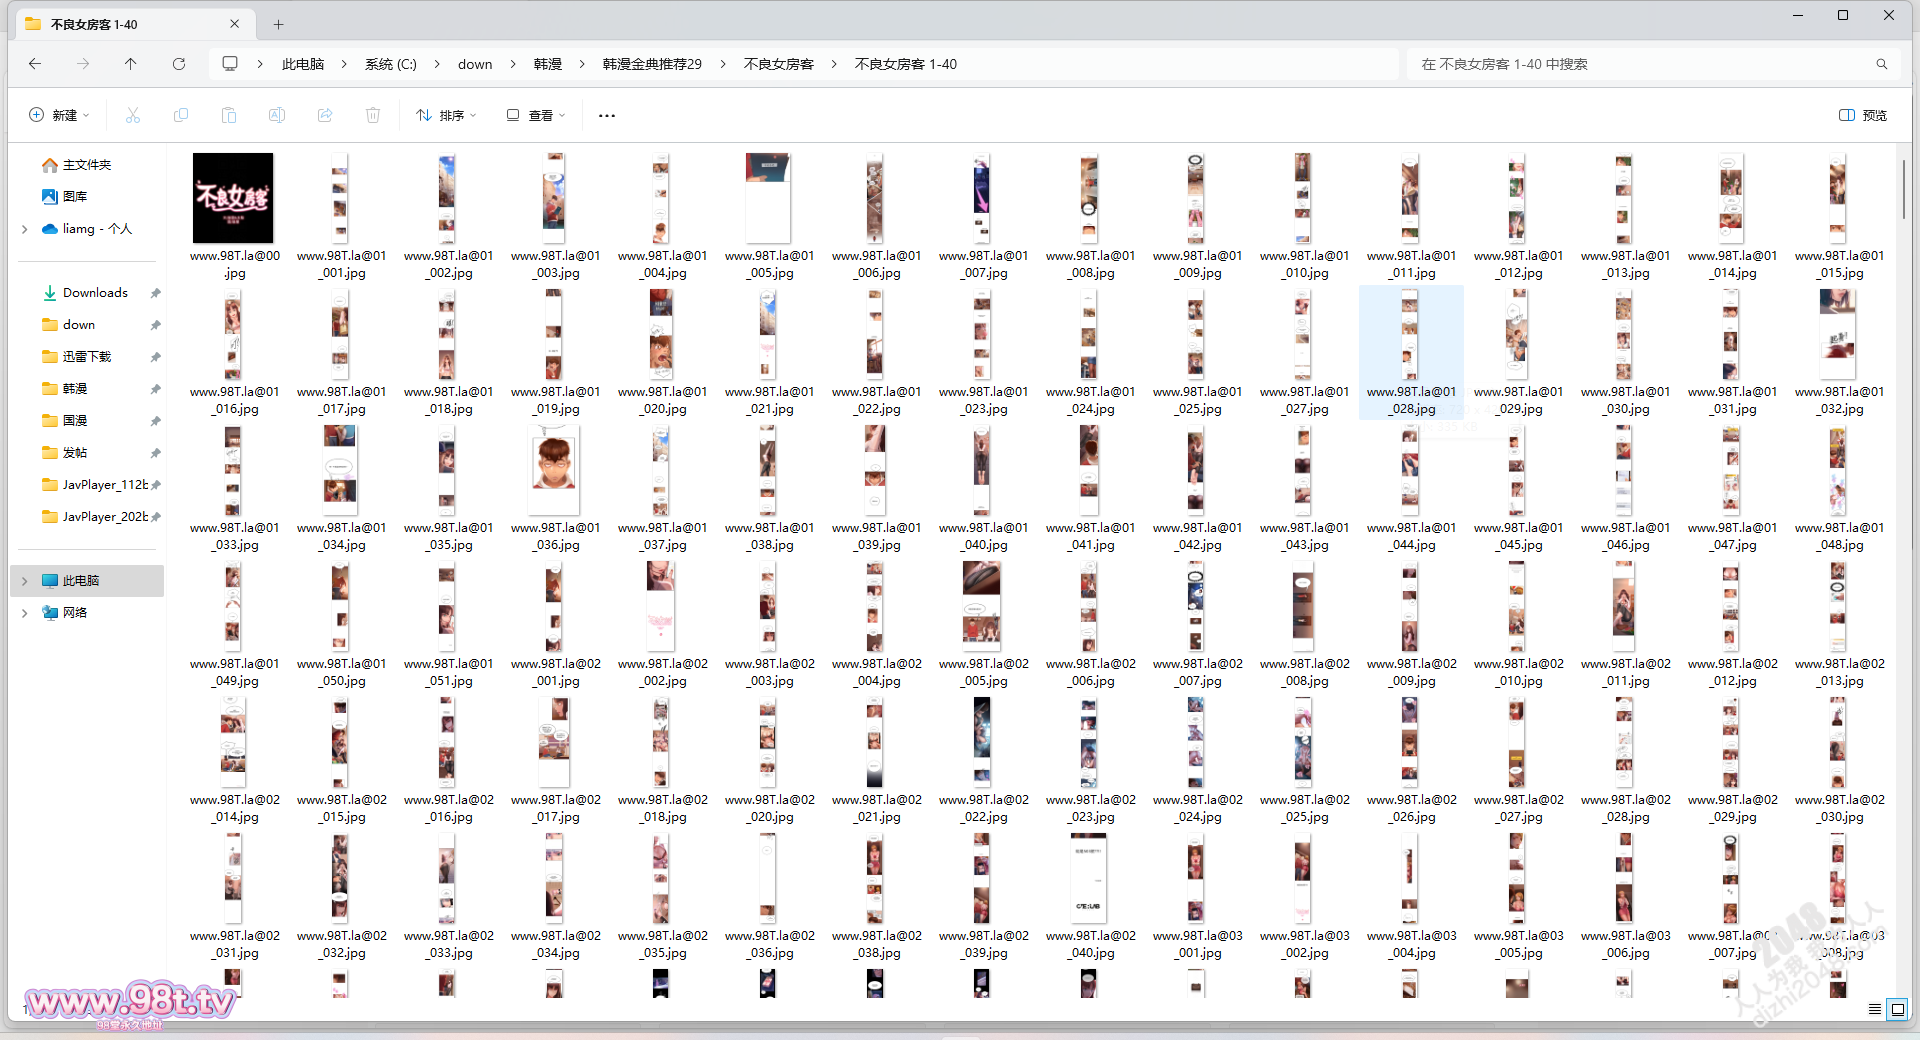Expand the 此电脑 tree node
Image resolution: width=1920 pixels, height=1040 pixels.
pyautogui.click(x=23, y=580)
